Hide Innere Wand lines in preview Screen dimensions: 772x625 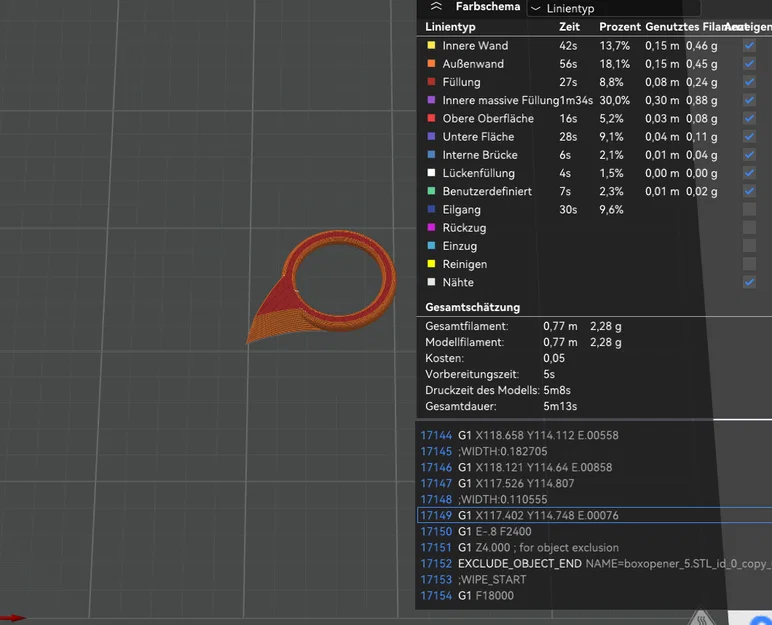749,45
